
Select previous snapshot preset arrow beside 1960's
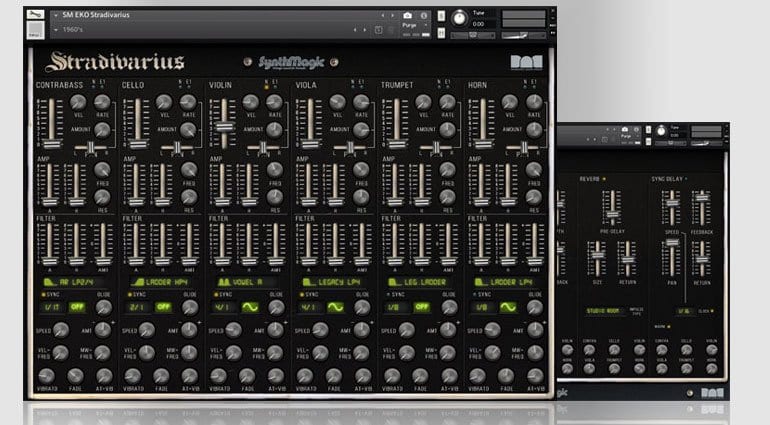(355, 30)
